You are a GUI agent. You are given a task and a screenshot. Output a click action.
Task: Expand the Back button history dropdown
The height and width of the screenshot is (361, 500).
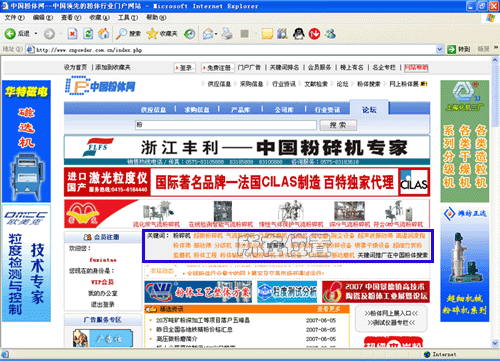[36, 34]
